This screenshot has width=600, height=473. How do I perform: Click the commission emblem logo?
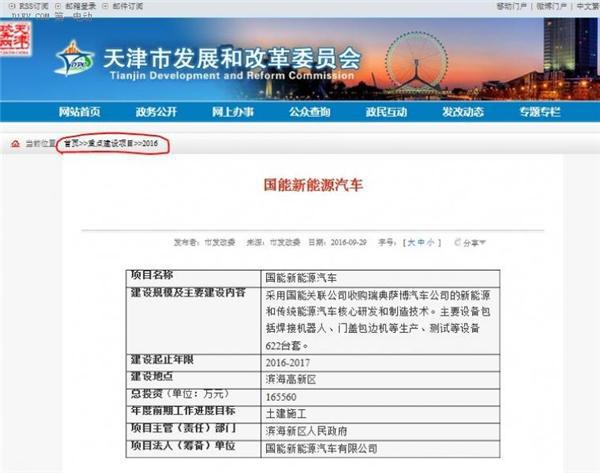74,58
